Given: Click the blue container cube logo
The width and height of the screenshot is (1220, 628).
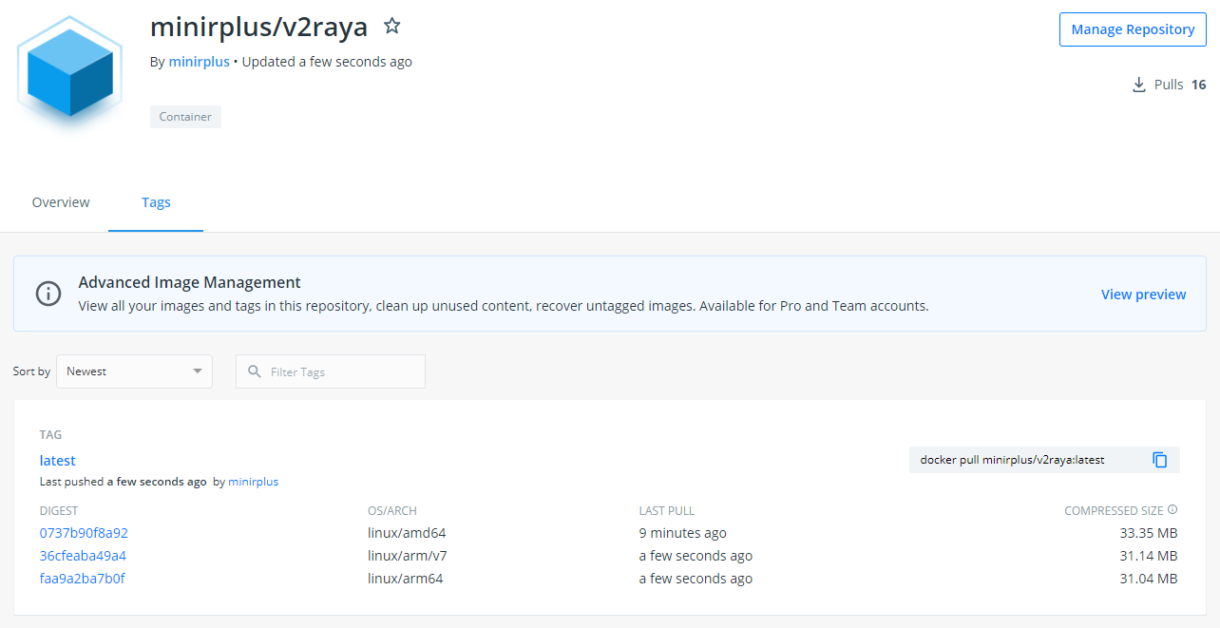Looking at the screenshot, I should 69,71.
